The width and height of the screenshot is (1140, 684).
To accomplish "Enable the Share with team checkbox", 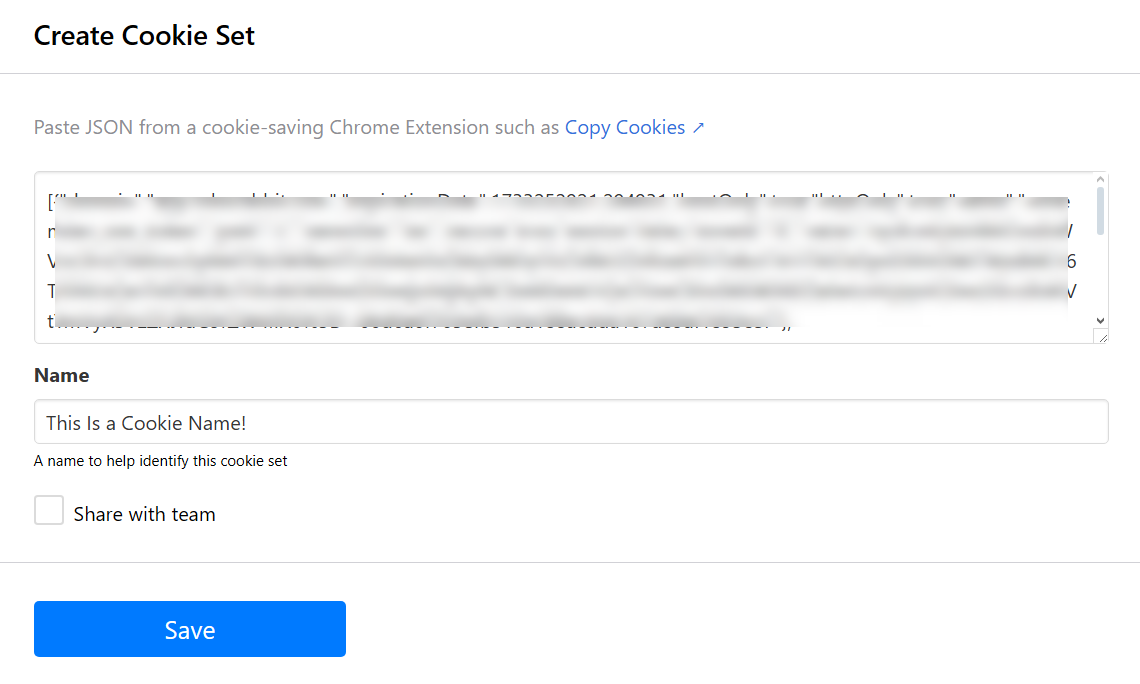I will pyautogui.click(x=49, y=510).
